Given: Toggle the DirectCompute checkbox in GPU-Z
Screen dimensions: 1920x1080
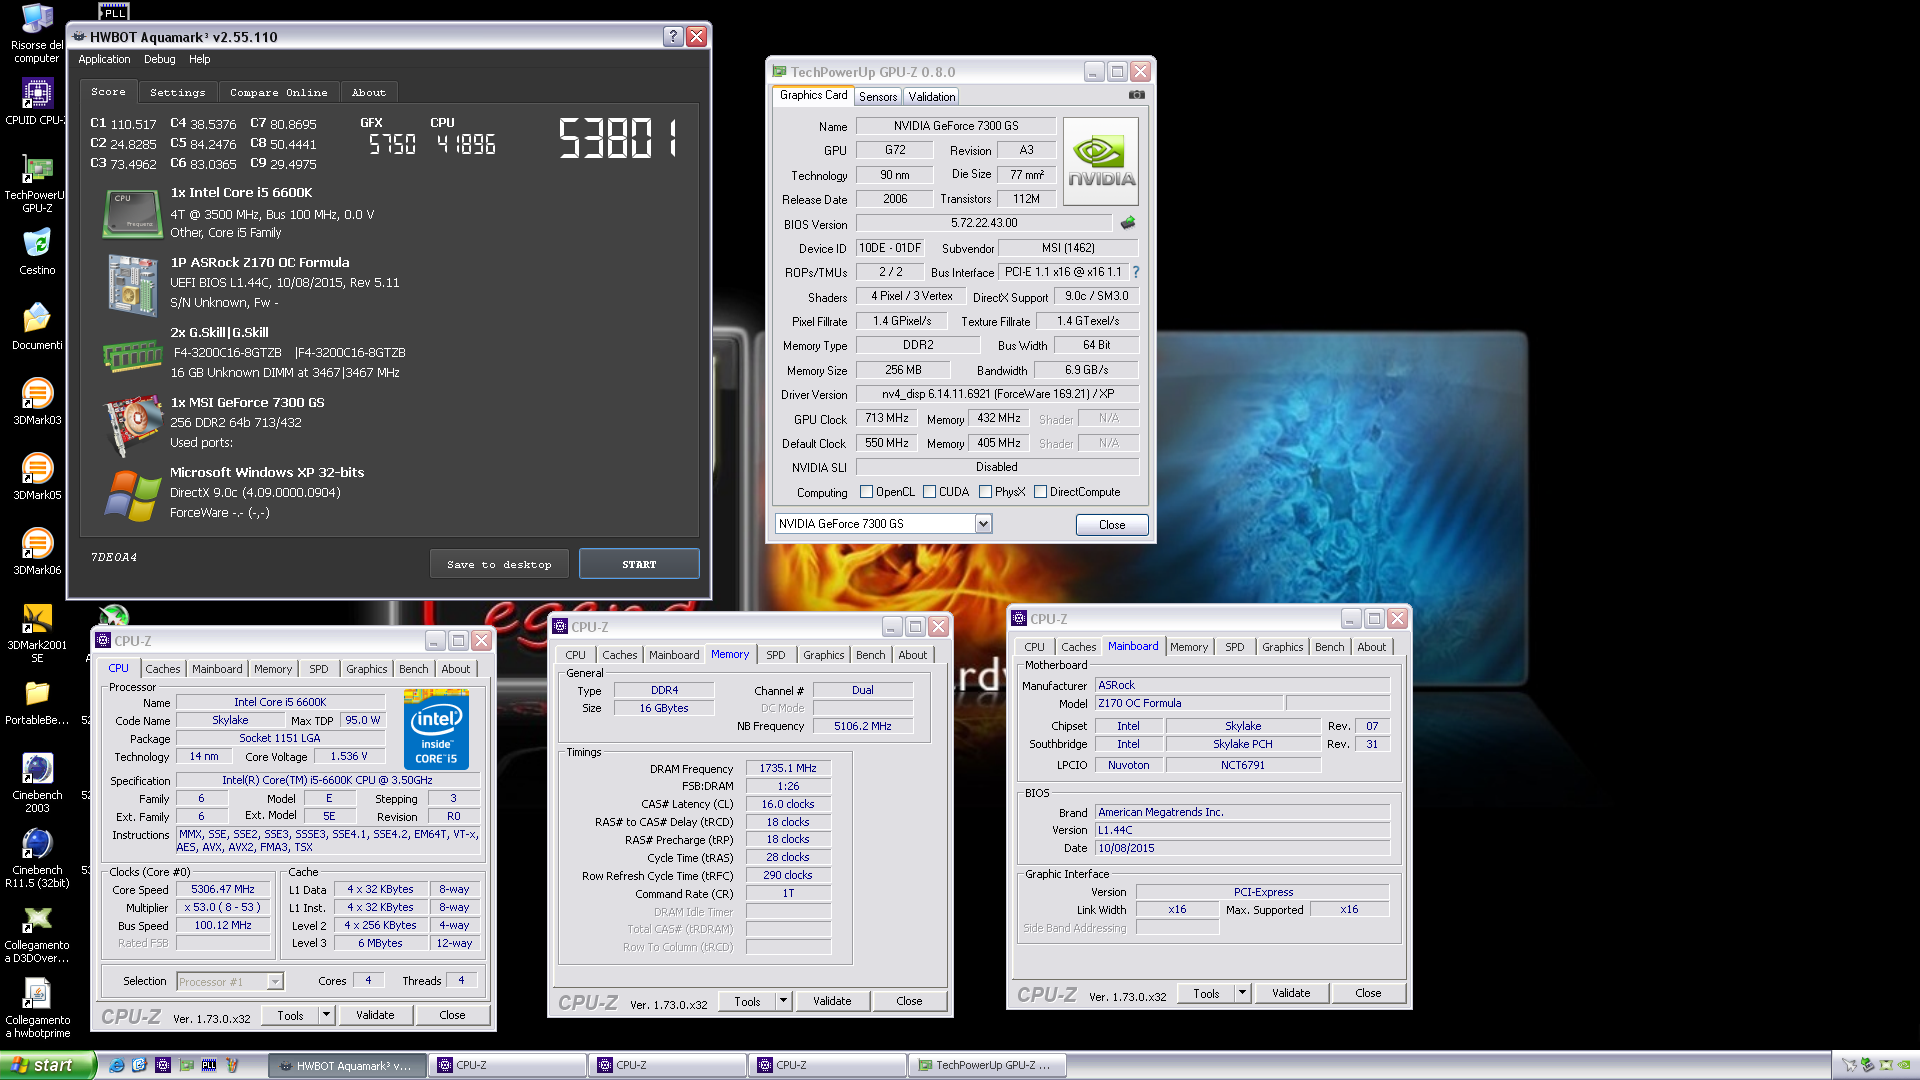Looking at the screenshot, I should (x=1040, y=491).
